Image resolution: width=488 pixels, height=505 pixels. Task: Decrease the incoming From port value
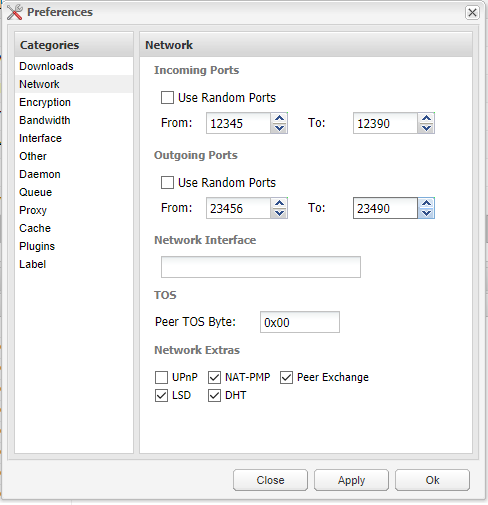pos(279,128)
